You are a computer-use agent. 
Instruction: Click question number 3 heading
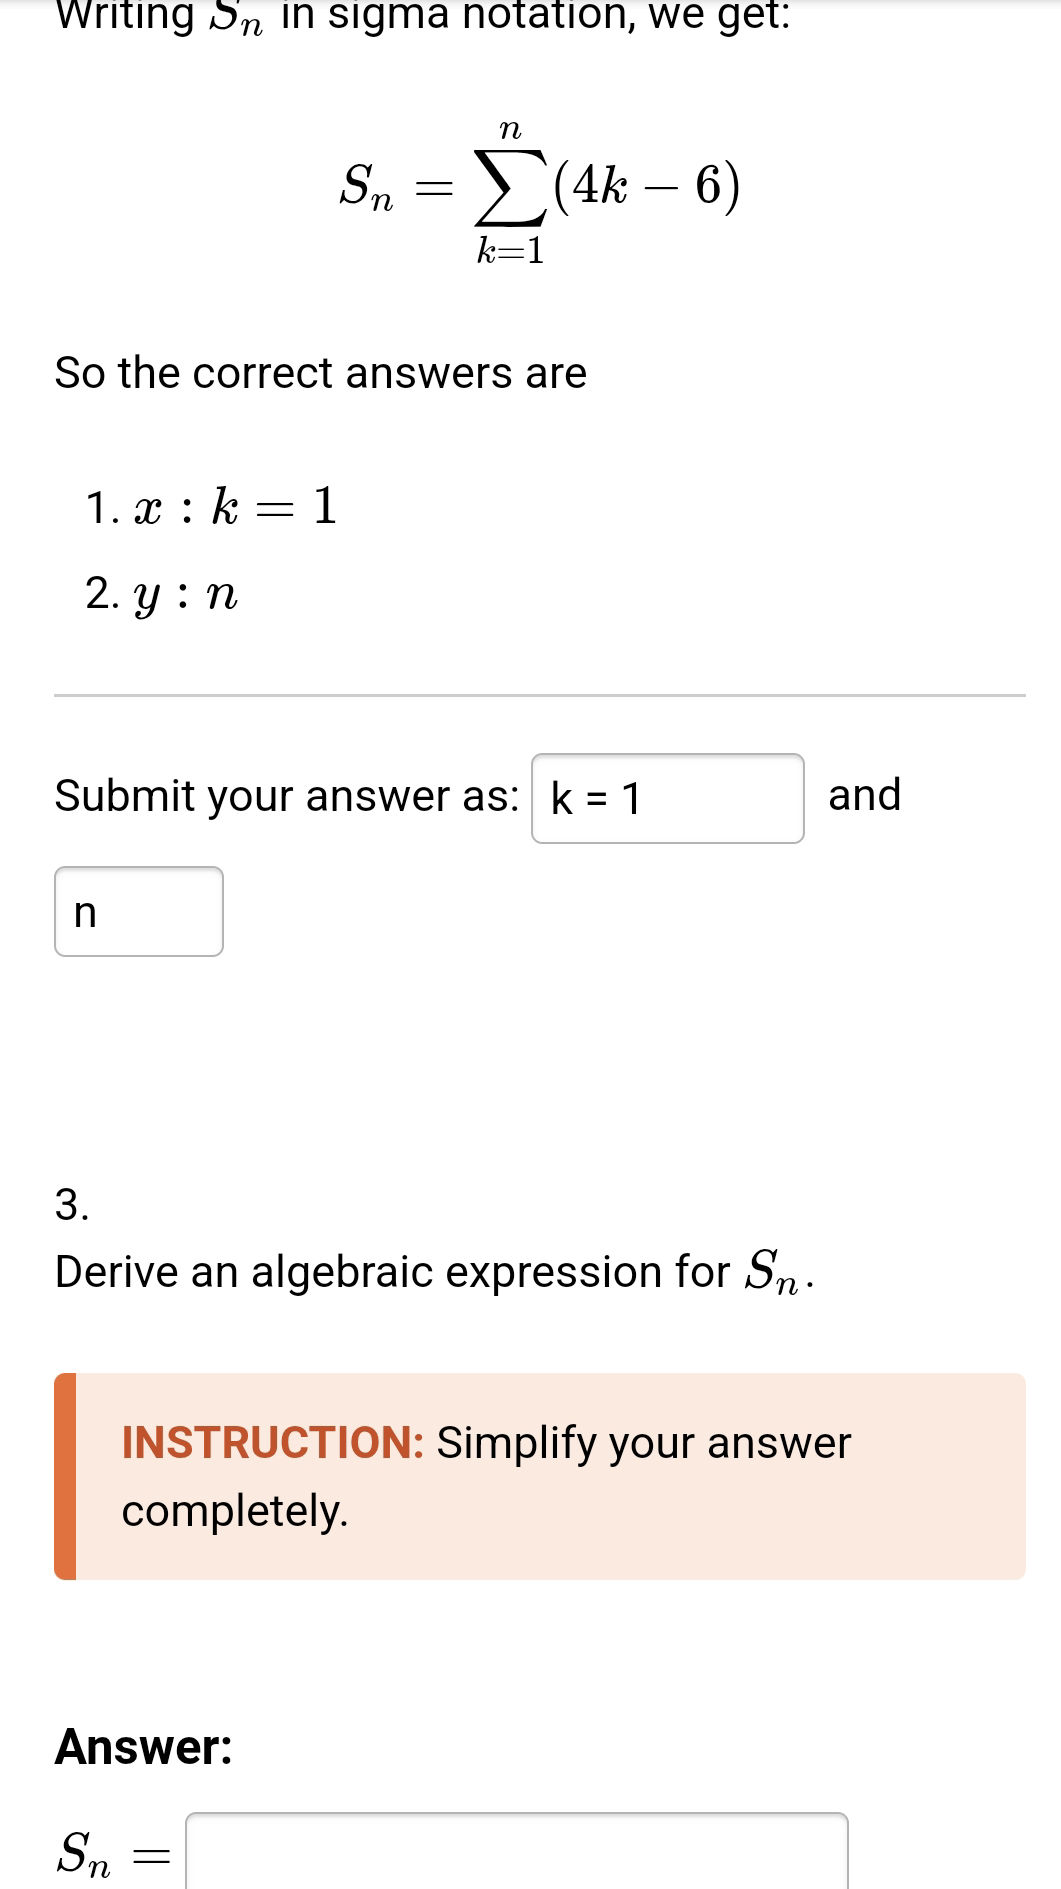click(x=68, y=1205)
